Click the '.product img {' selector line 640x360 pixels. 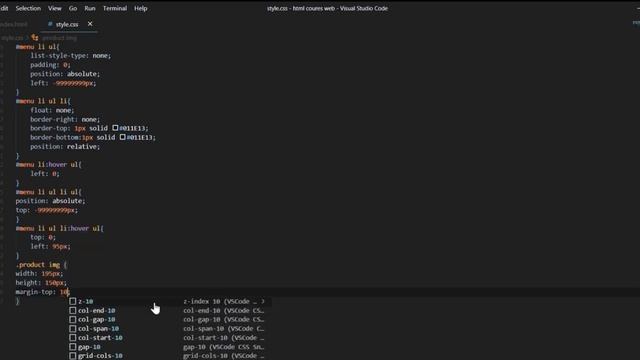[41, 264]
